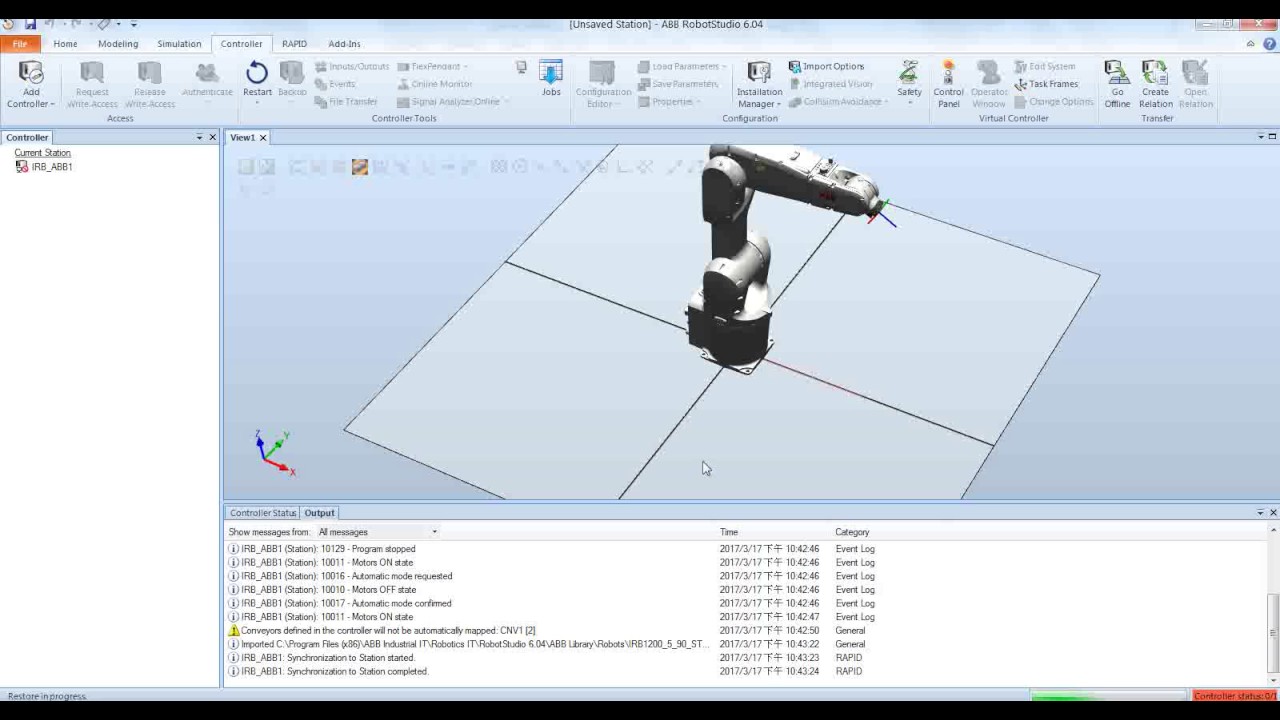Open the Events log tool
The height and width of the screenshot is (720, 1280).
(335, 84)
